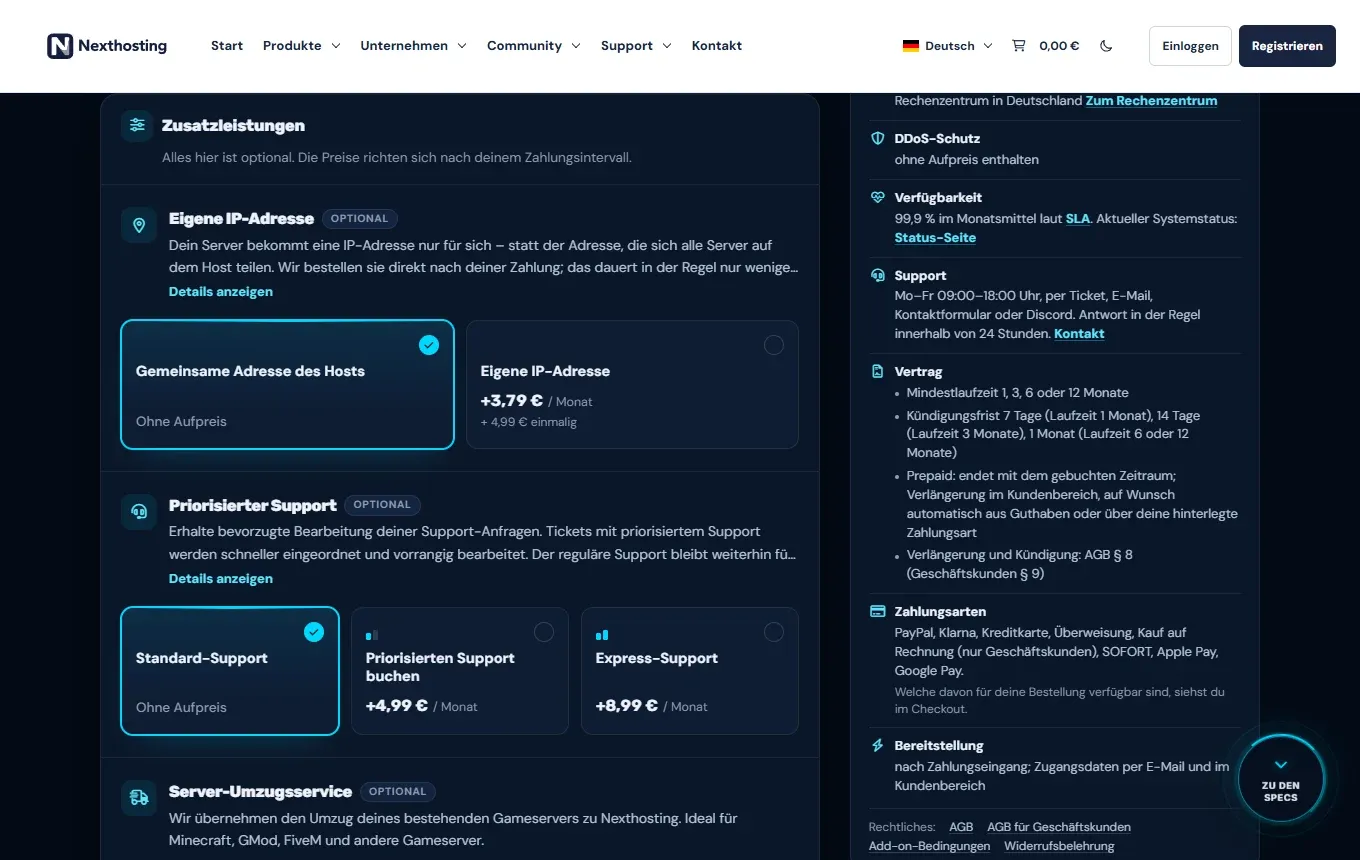Open the Kontakt link in Support section

[1079, 334]
